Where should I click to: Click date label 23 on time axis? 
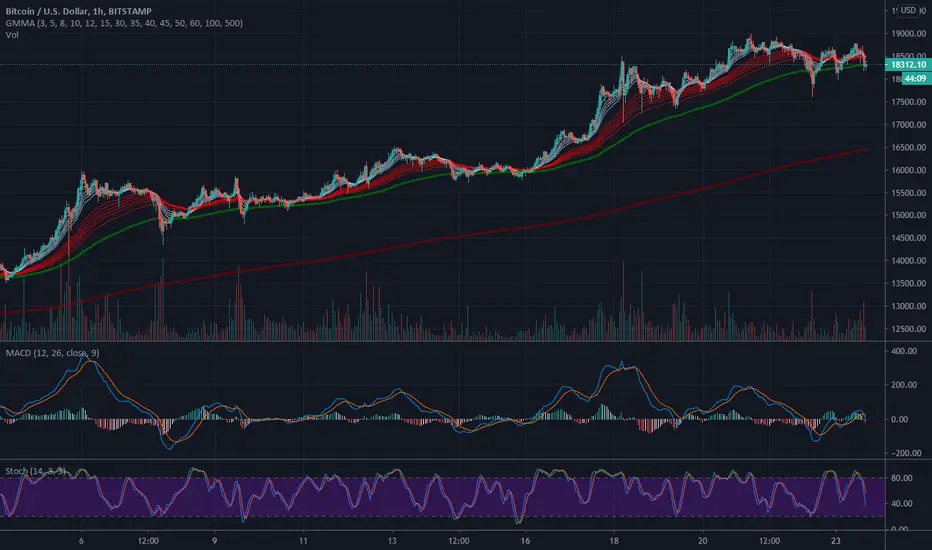coord(836,541)
